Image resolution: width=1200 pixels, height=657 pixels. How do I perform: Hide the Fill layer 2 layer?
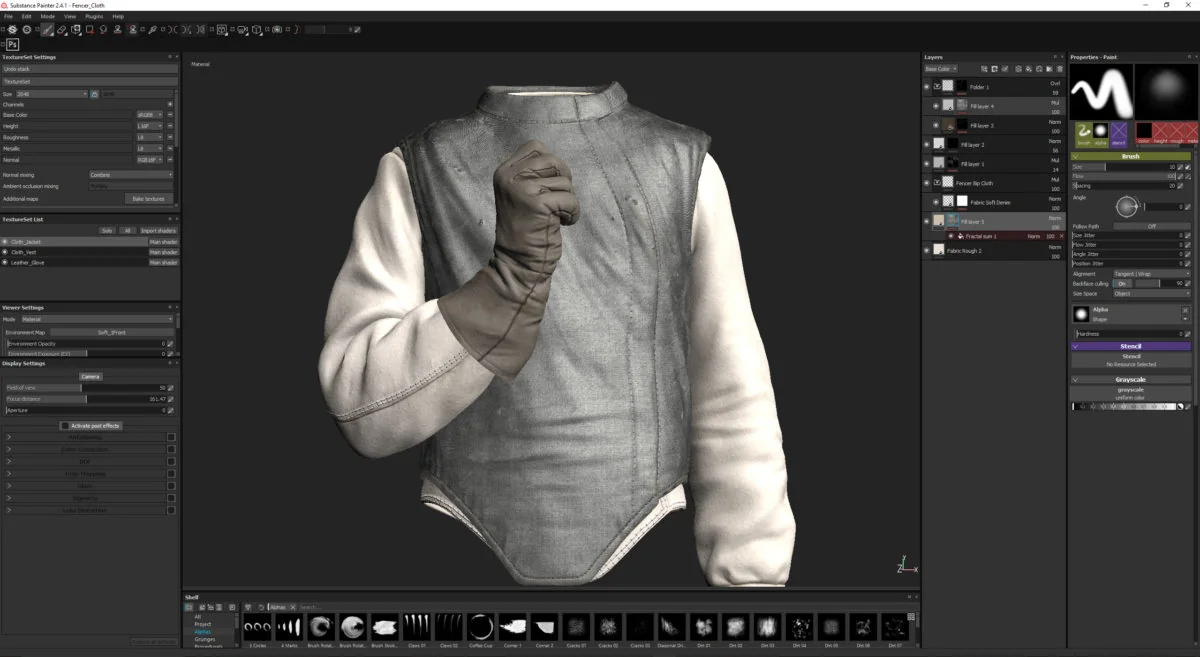tap(927, 143)
